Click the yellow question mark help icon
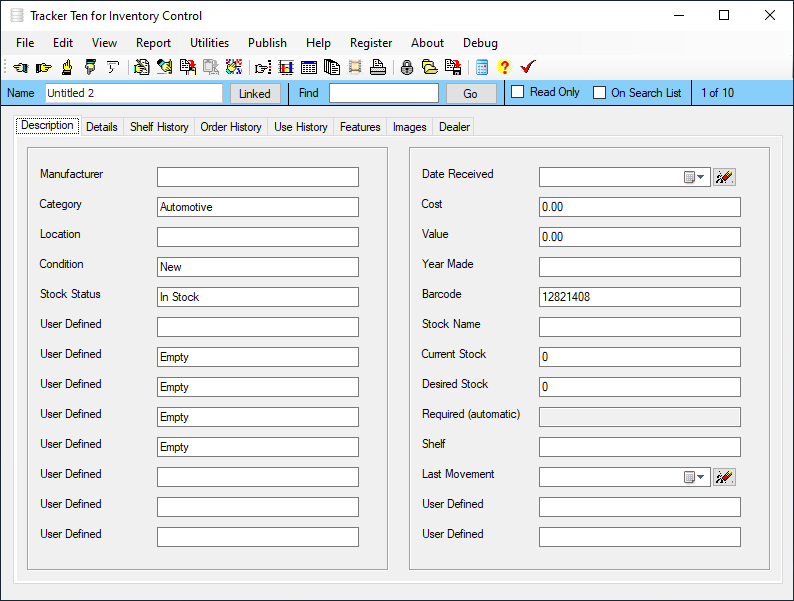The width and height of the screenshot is (794, 601). pos(504,67)
